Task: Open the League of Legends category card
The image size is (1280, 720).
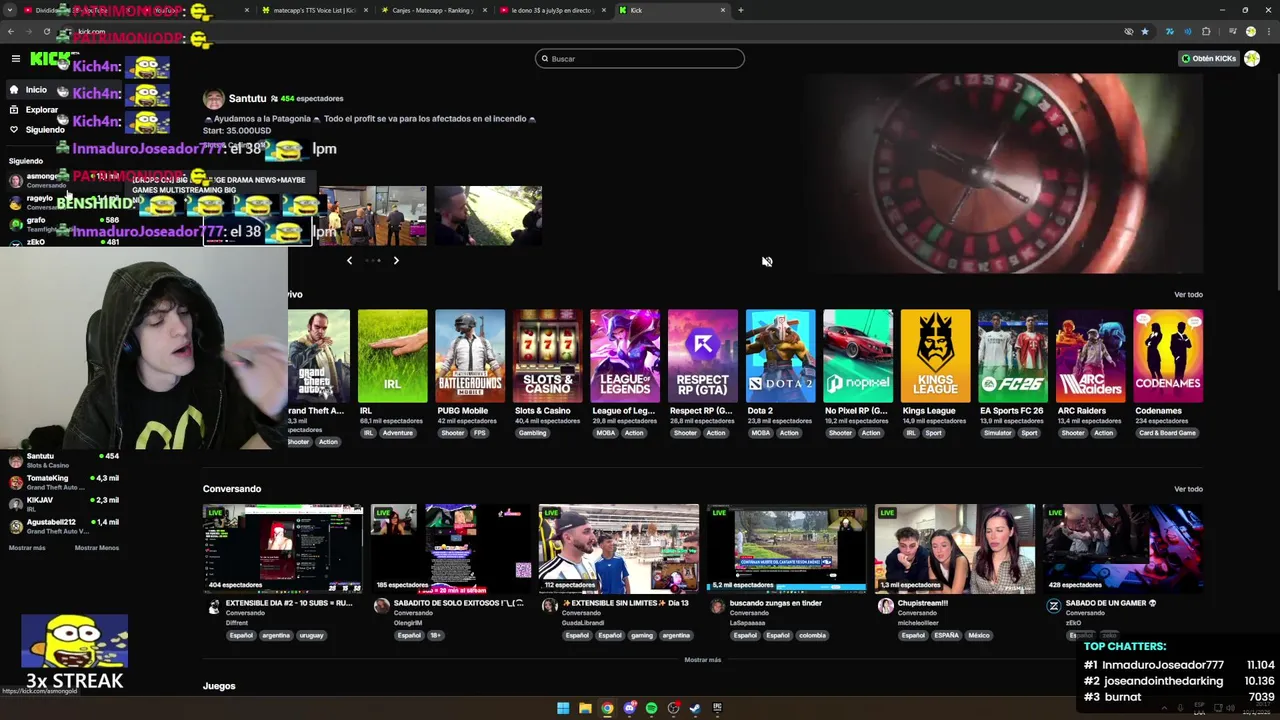Action: 625,356
